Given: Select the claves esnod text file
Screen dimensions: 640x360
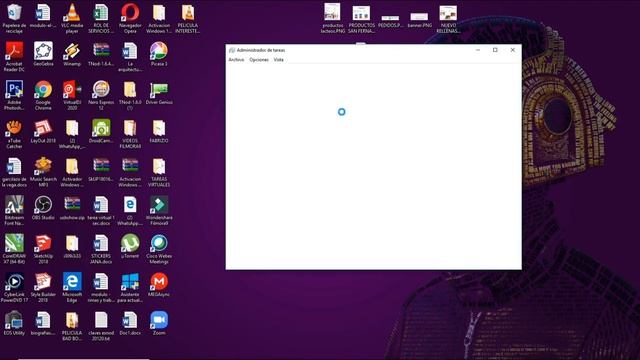Looking at the screenshot, I should [101, 326].
